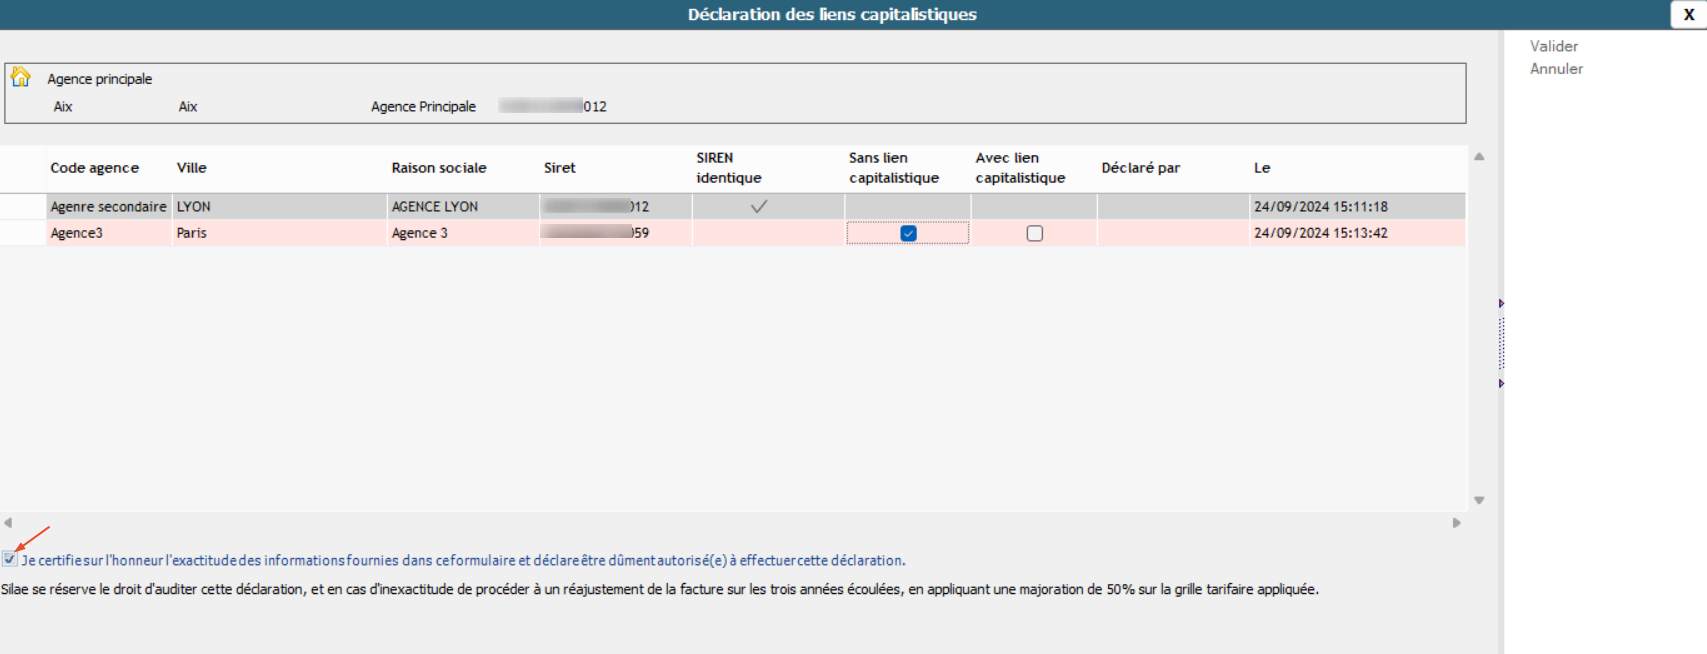The width and height of the screenshot is (1707, 654).
Task: Click Valider to confirm the declaration
Action: pos(1553,46)
